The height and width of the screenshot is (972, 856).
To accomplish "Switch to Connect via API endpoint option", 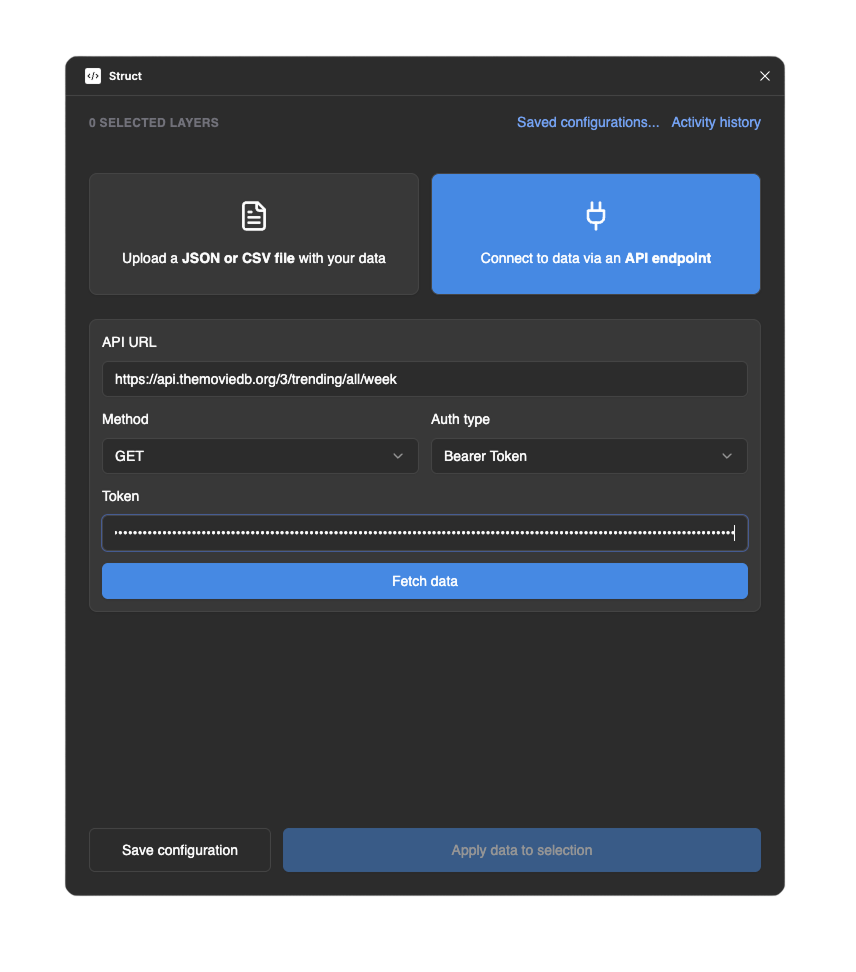I will [595, 234].
